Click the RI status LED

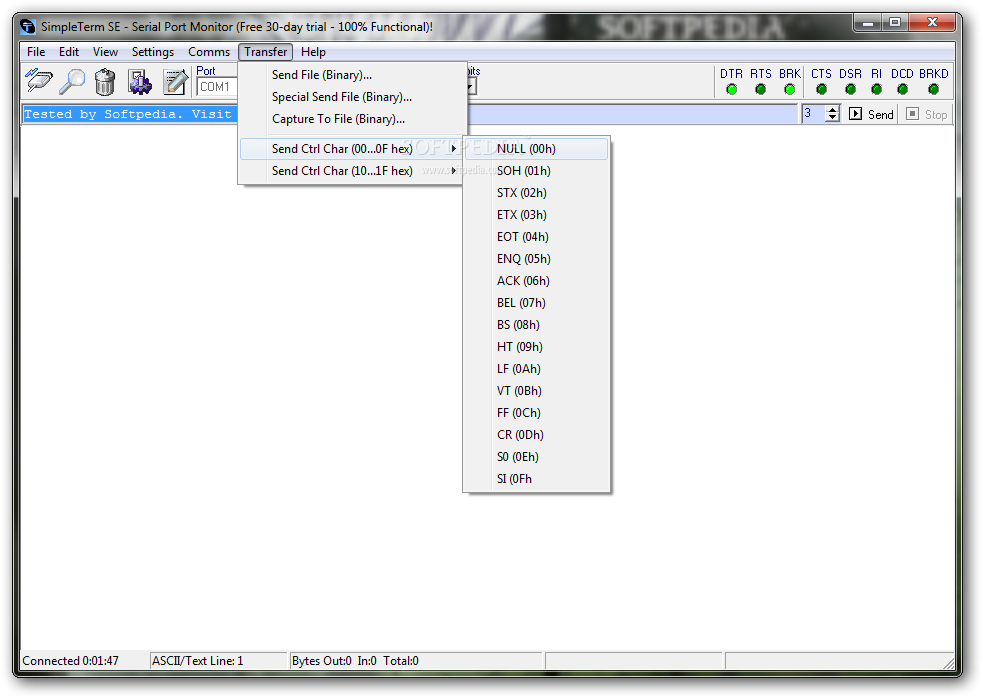click(x=876, y=90)
